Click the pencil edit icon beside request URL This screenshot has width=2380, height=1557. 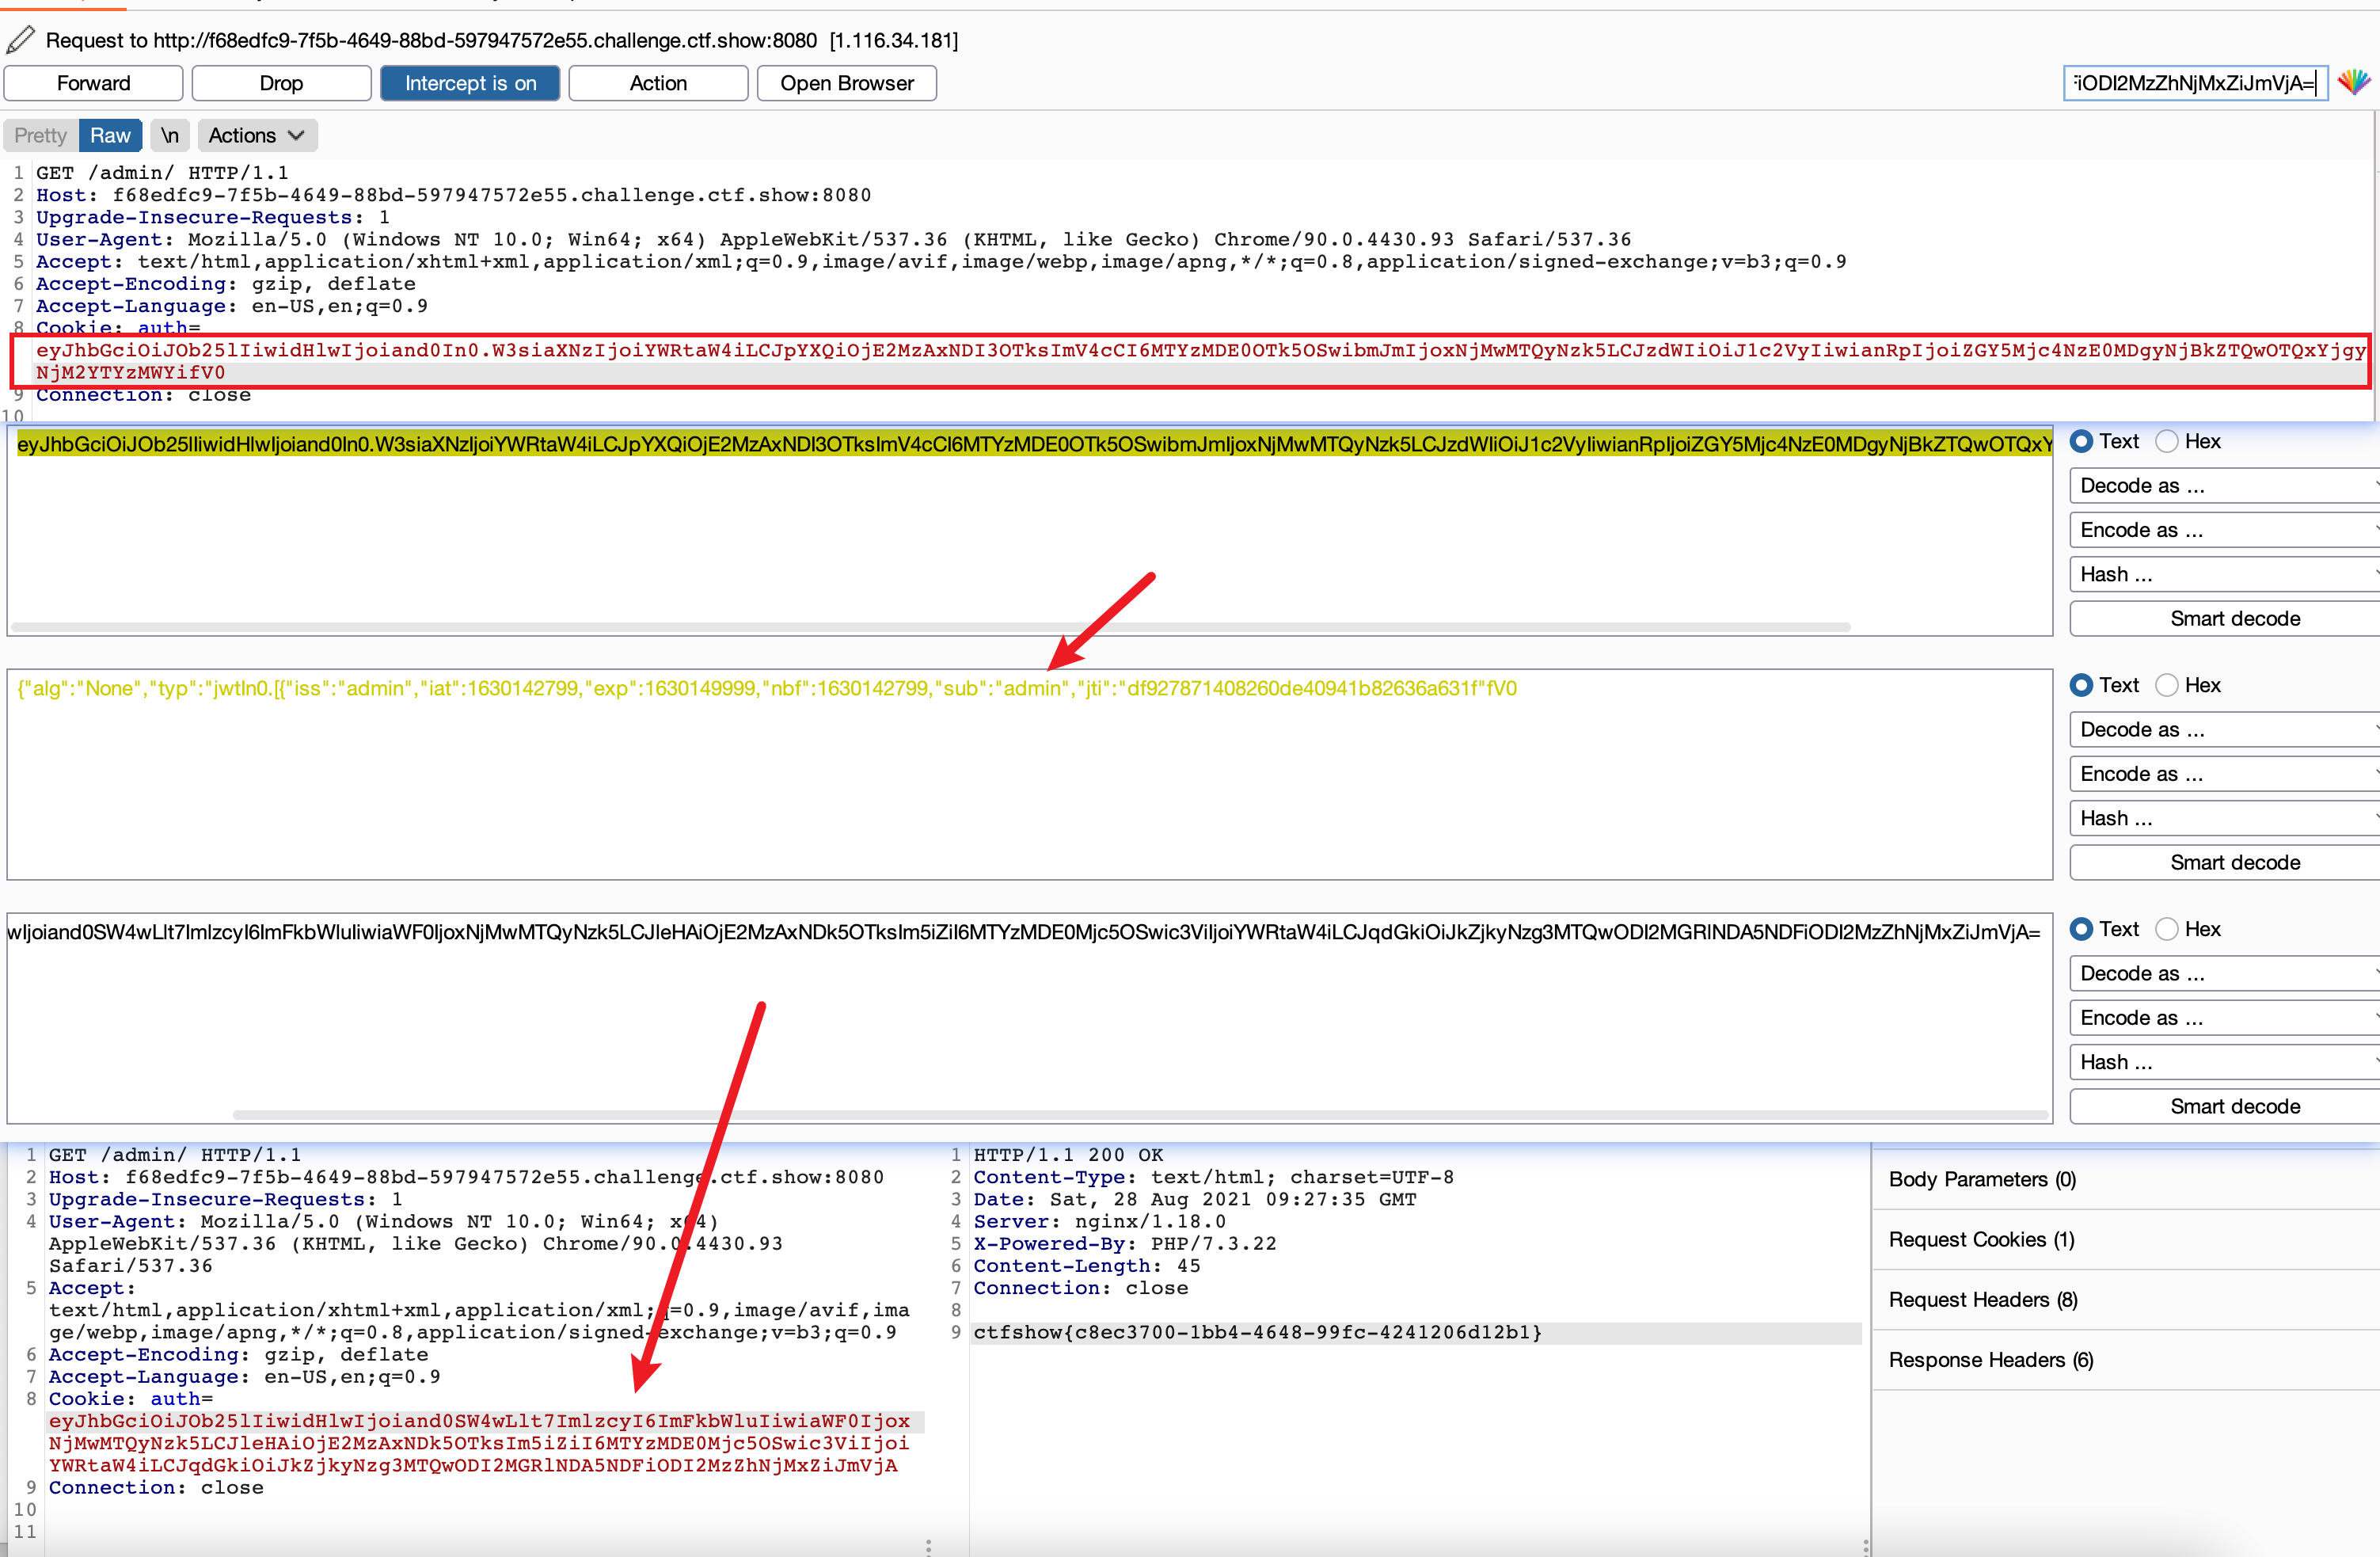[20, 40]
